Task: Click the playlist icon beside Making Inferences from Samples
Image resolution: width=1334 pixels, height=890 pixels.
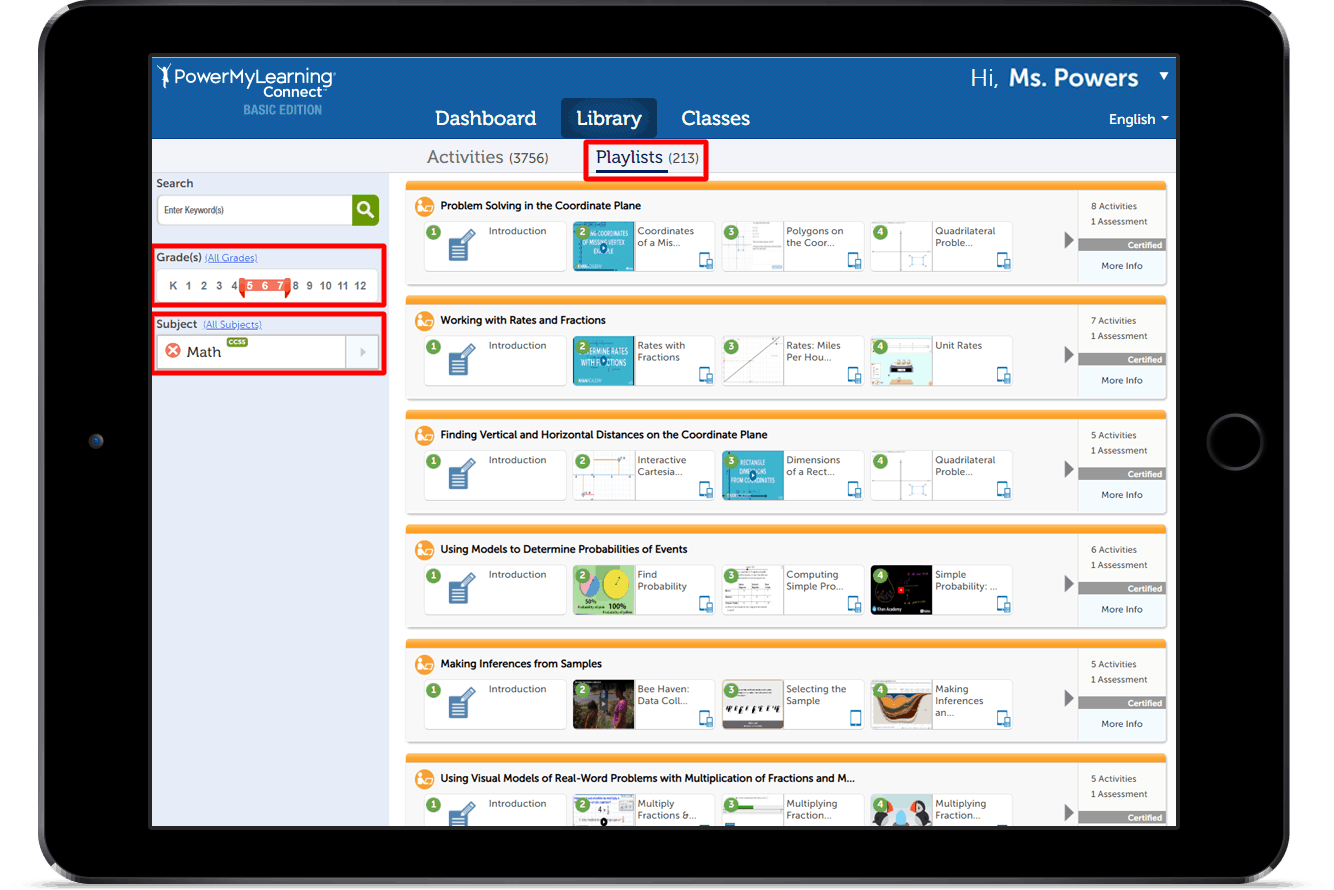Action: 424,664
